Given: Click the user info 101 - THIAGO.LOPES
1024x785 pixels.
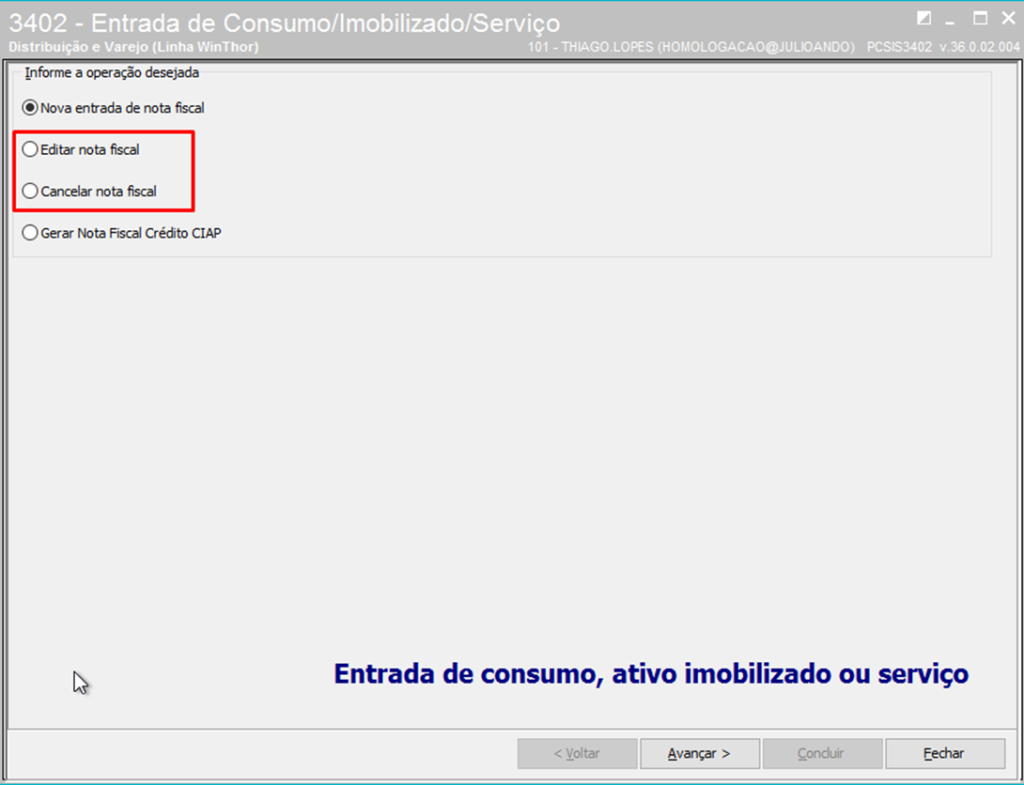Looking at the screenshot, I should click(691, 47).
